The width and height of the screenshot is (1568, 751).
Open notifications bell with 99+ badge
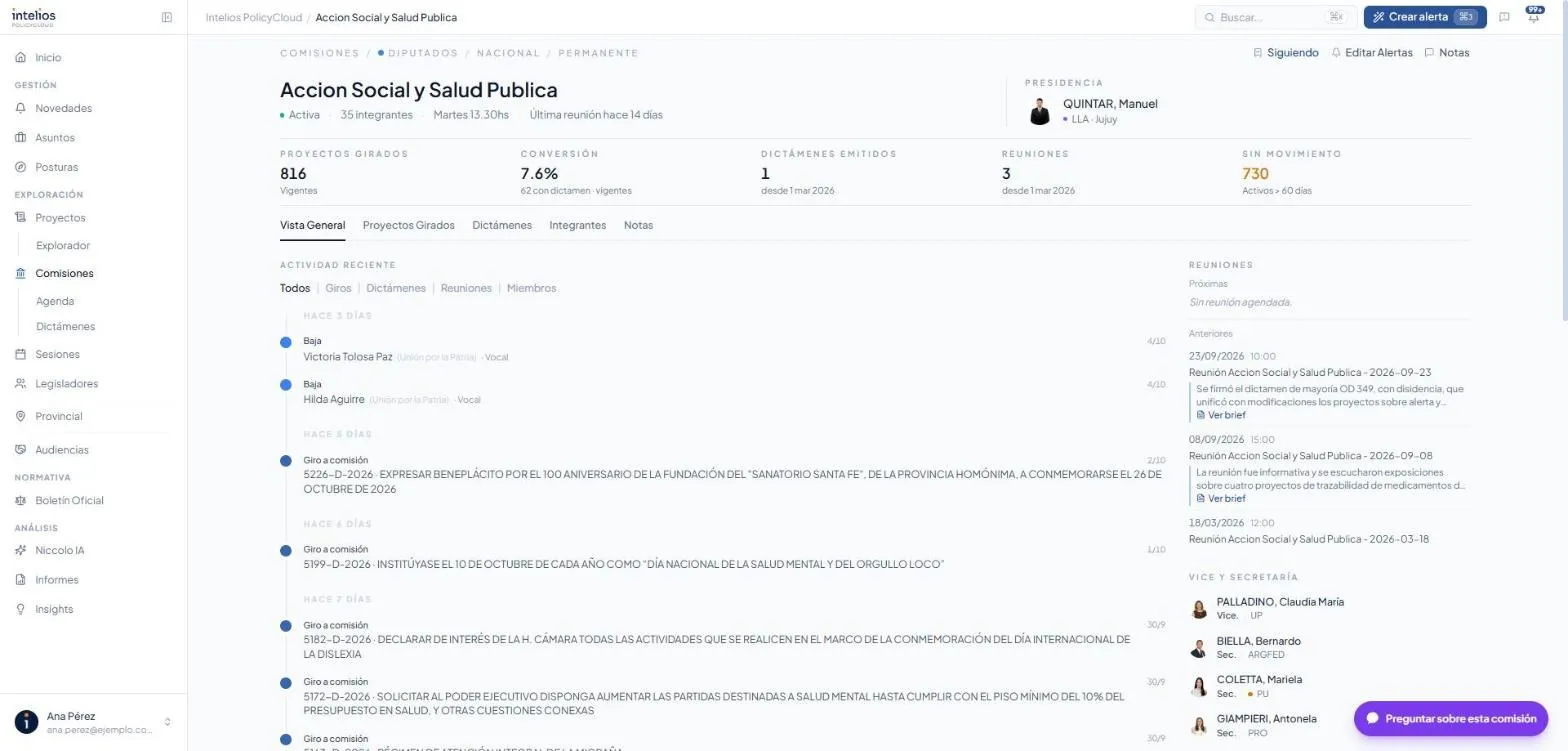tap(1533, 16)
